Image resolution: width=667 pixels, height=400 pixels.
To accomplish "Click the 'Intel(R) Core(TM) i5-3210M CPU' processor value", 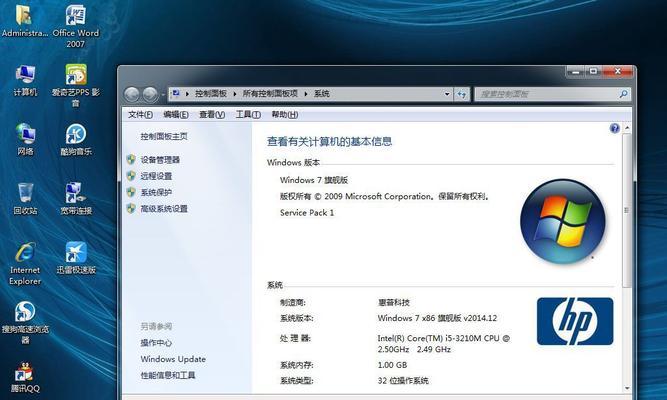I will tap(443, 343).
